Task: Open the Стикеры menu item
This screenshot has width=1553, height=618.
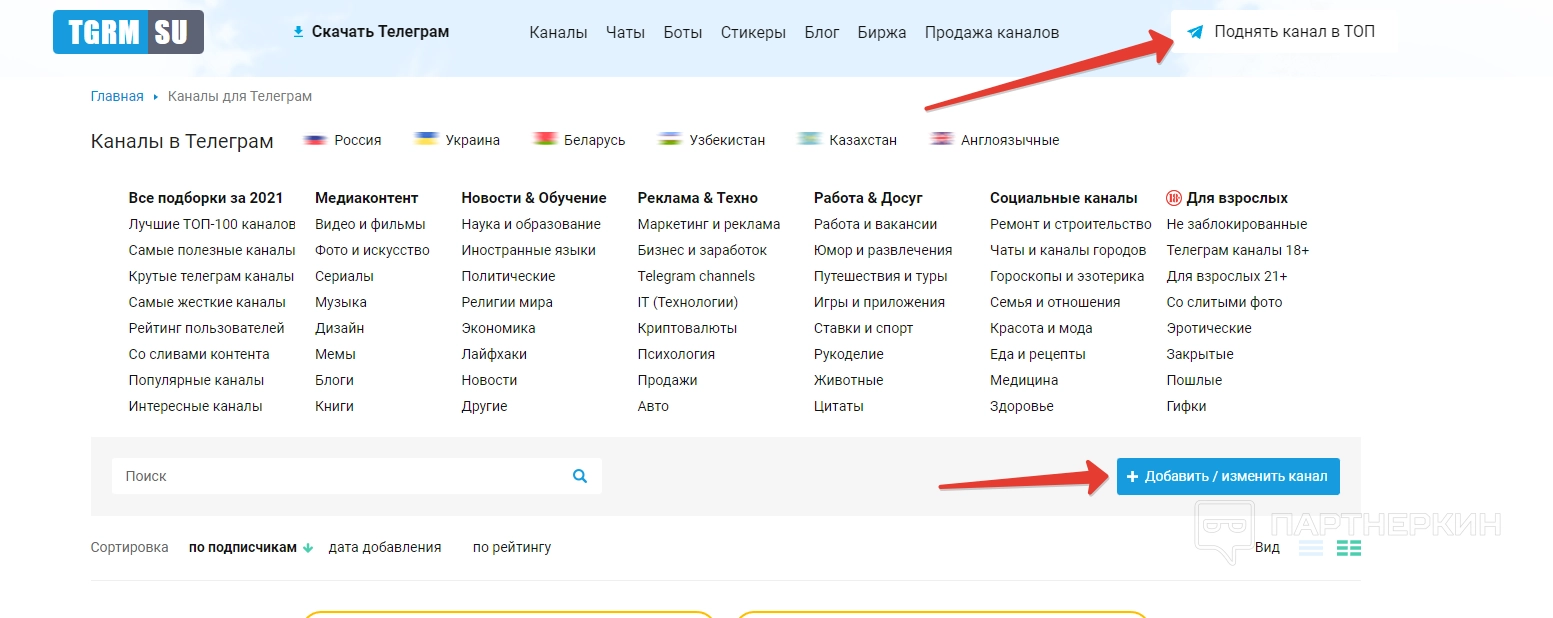Action: point(753,32)
